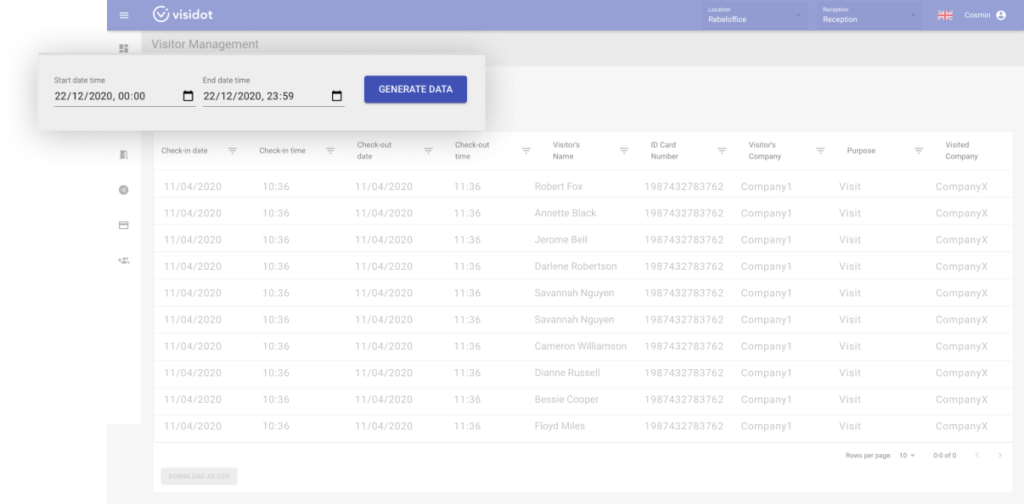Select the round badge icon in the sidebar
The width and height of the screenshot is (1024, 504).
(x=123, y=190)
